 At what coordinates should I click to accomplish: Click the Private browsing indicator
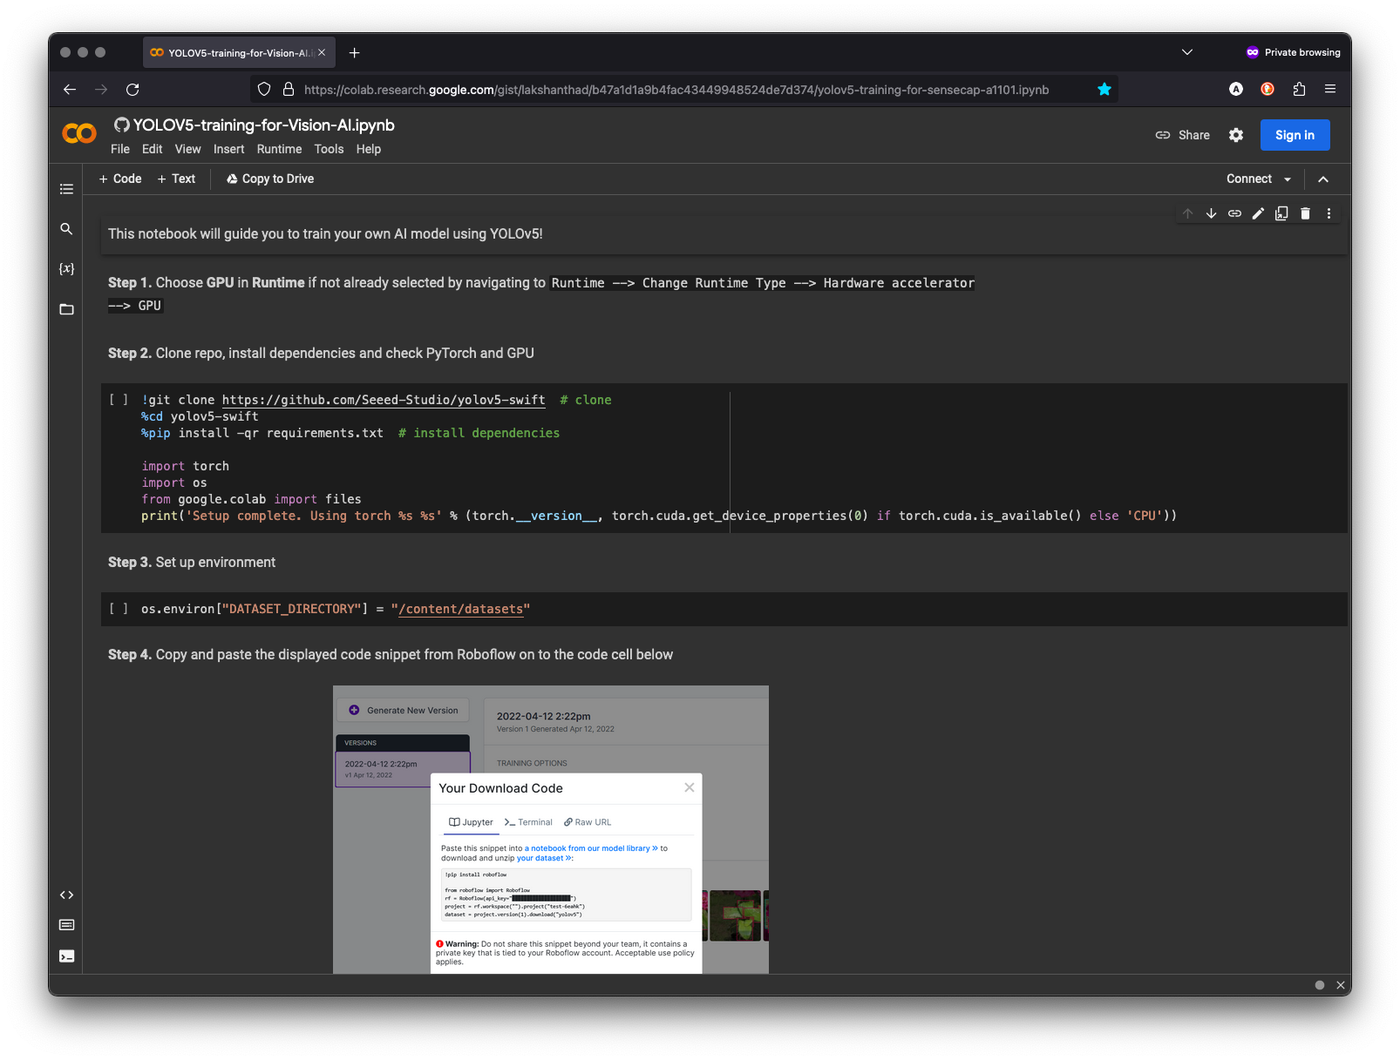(x=1293, y=52)
